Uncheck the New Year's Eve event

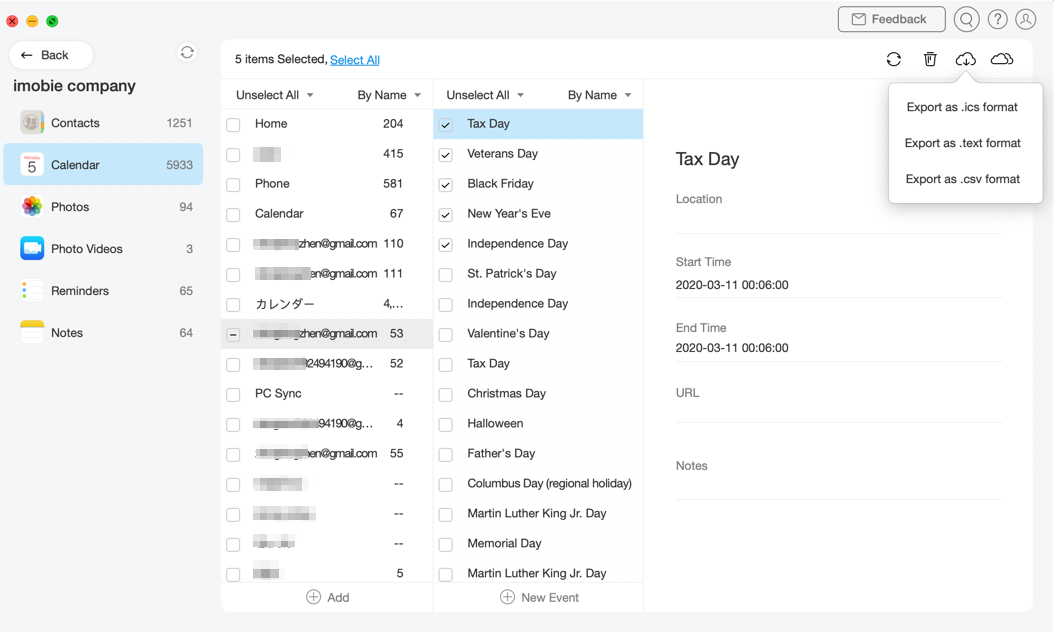coord(446,214)
